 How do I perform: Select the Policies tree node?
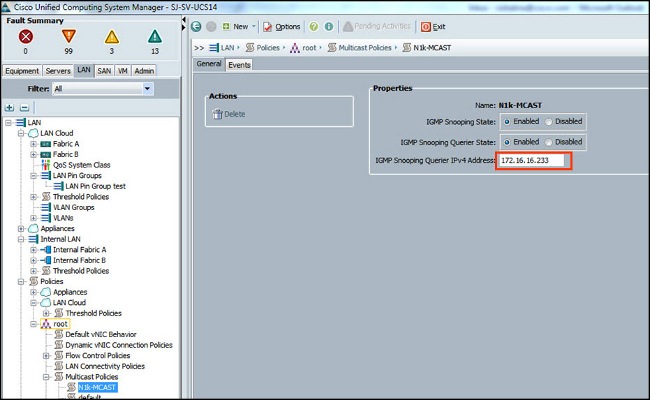click(x=51, y=281)
